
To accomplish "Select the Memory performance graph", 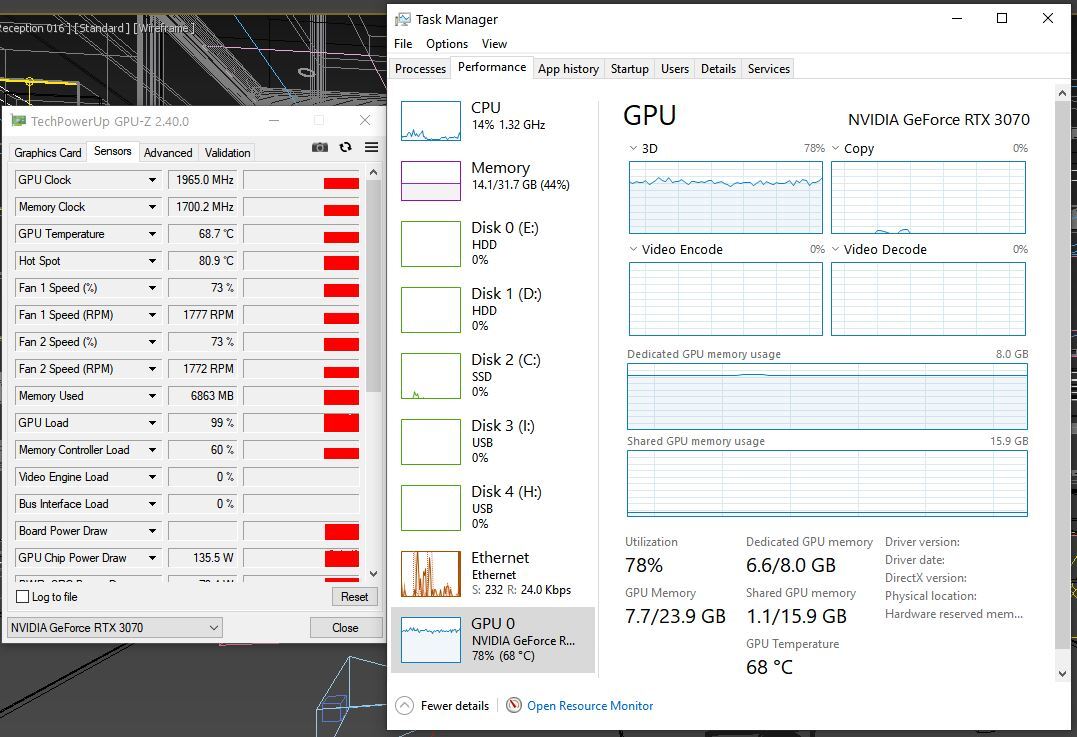I will pos(431,181).
